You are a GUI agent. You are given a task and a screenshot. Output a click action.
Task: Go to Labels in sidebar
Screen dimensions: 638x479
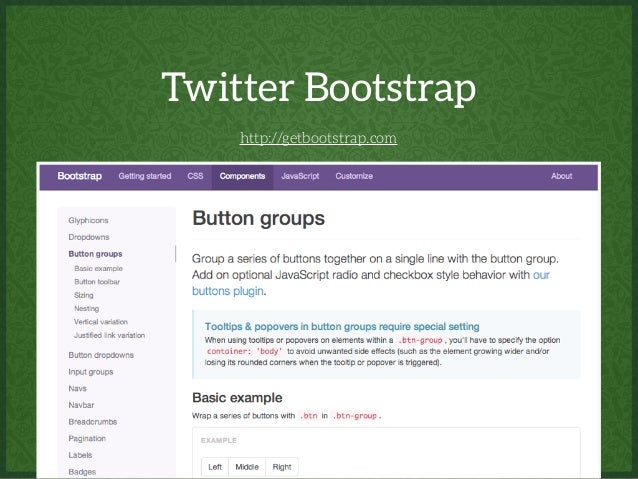pos(80,455)
